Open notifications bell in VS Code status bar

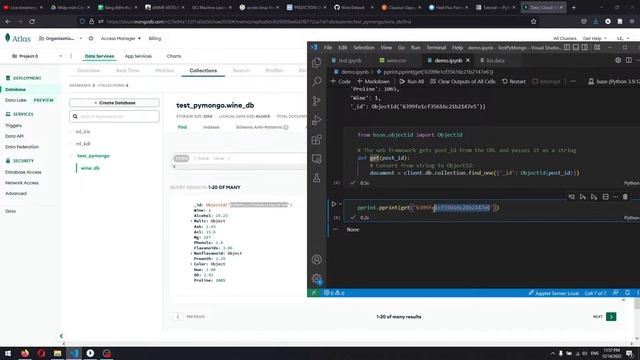pos(627,293)
